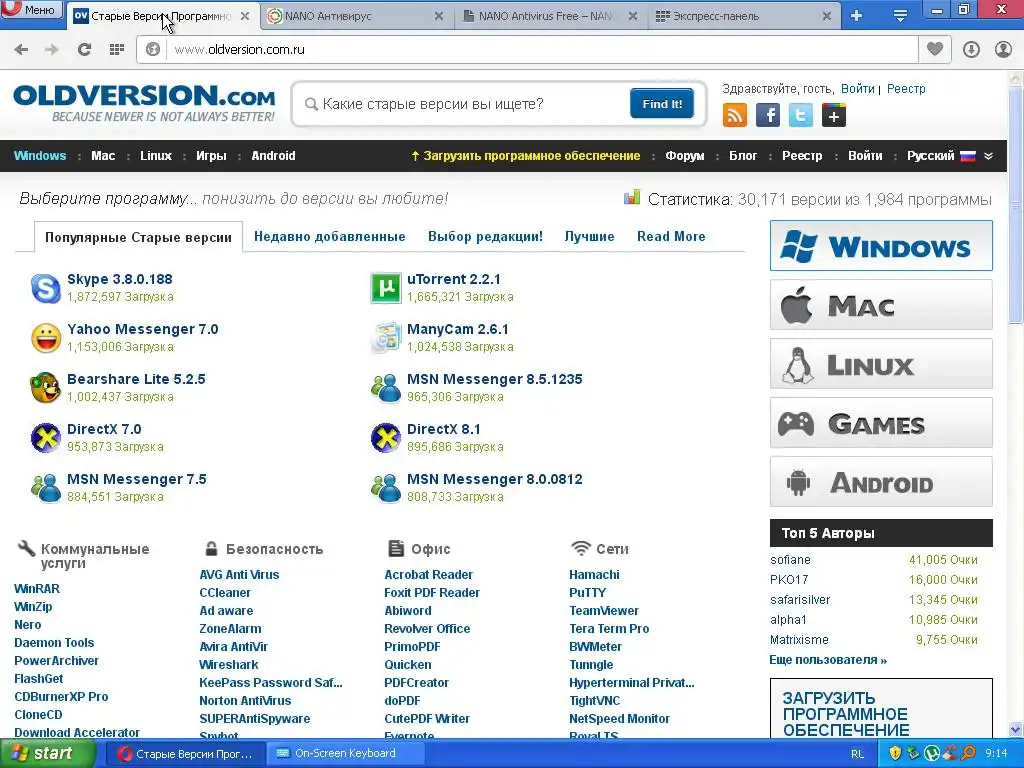Click the Android platform banner button

pyautogui.click(x=881, y=482)
